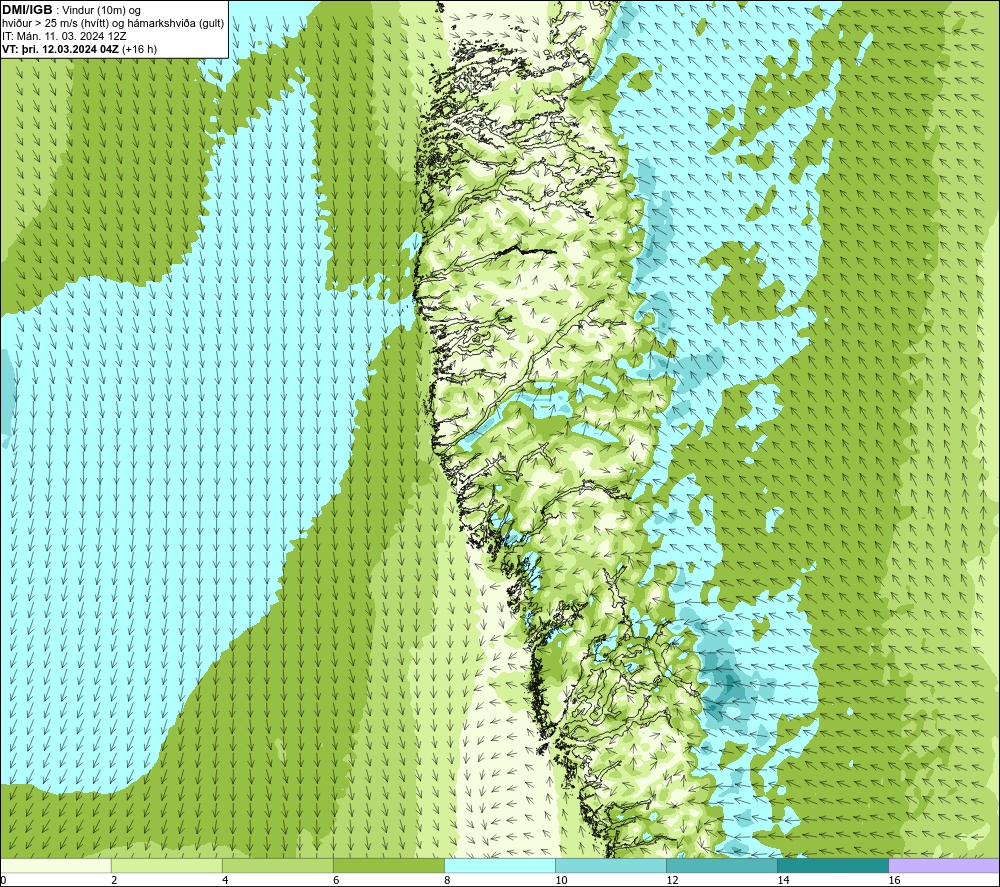Click the 'Vindur (10m) og' label
Viewport: 1000px width, 887px height.
pos(103,11)
